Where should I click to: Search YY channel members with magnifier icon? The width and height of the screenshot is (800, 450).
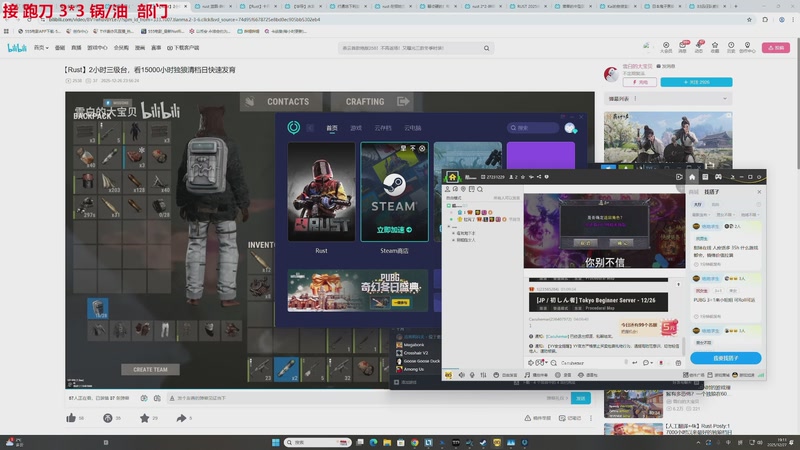[x=480, y=189]
